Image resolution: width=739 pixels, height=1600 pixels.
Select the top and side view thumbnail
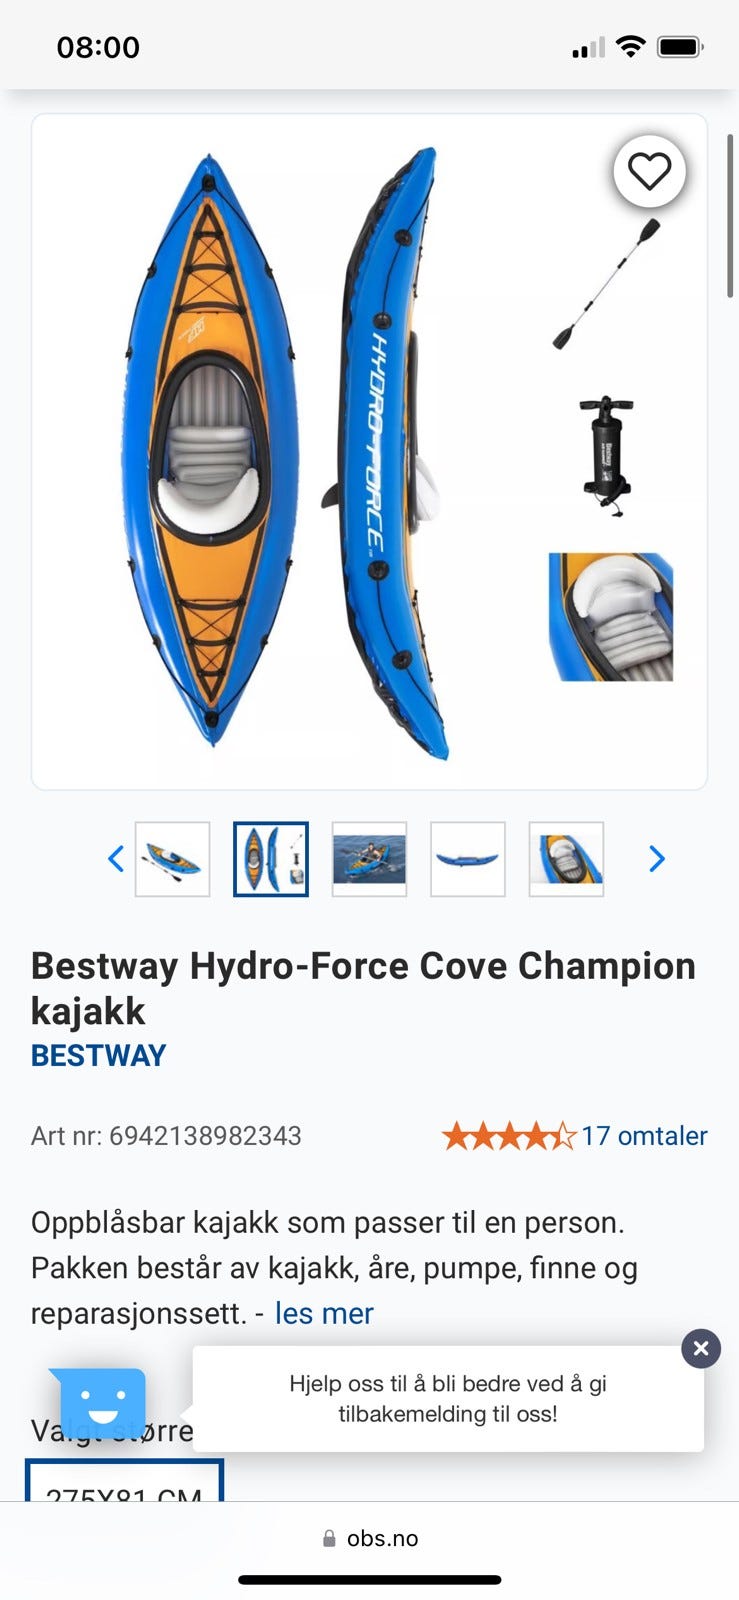click(x=271, y=859)
